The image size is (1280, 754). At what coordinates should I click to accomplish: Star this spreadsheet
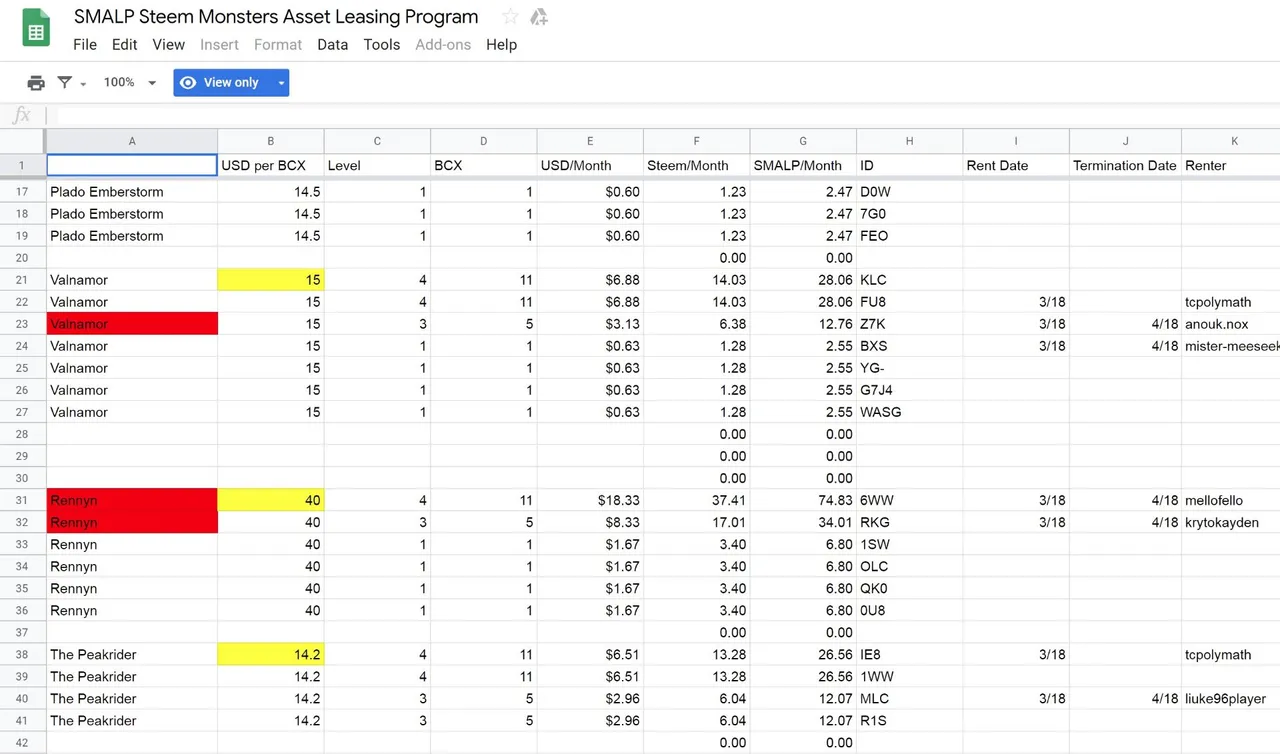(x=510, y=17)
